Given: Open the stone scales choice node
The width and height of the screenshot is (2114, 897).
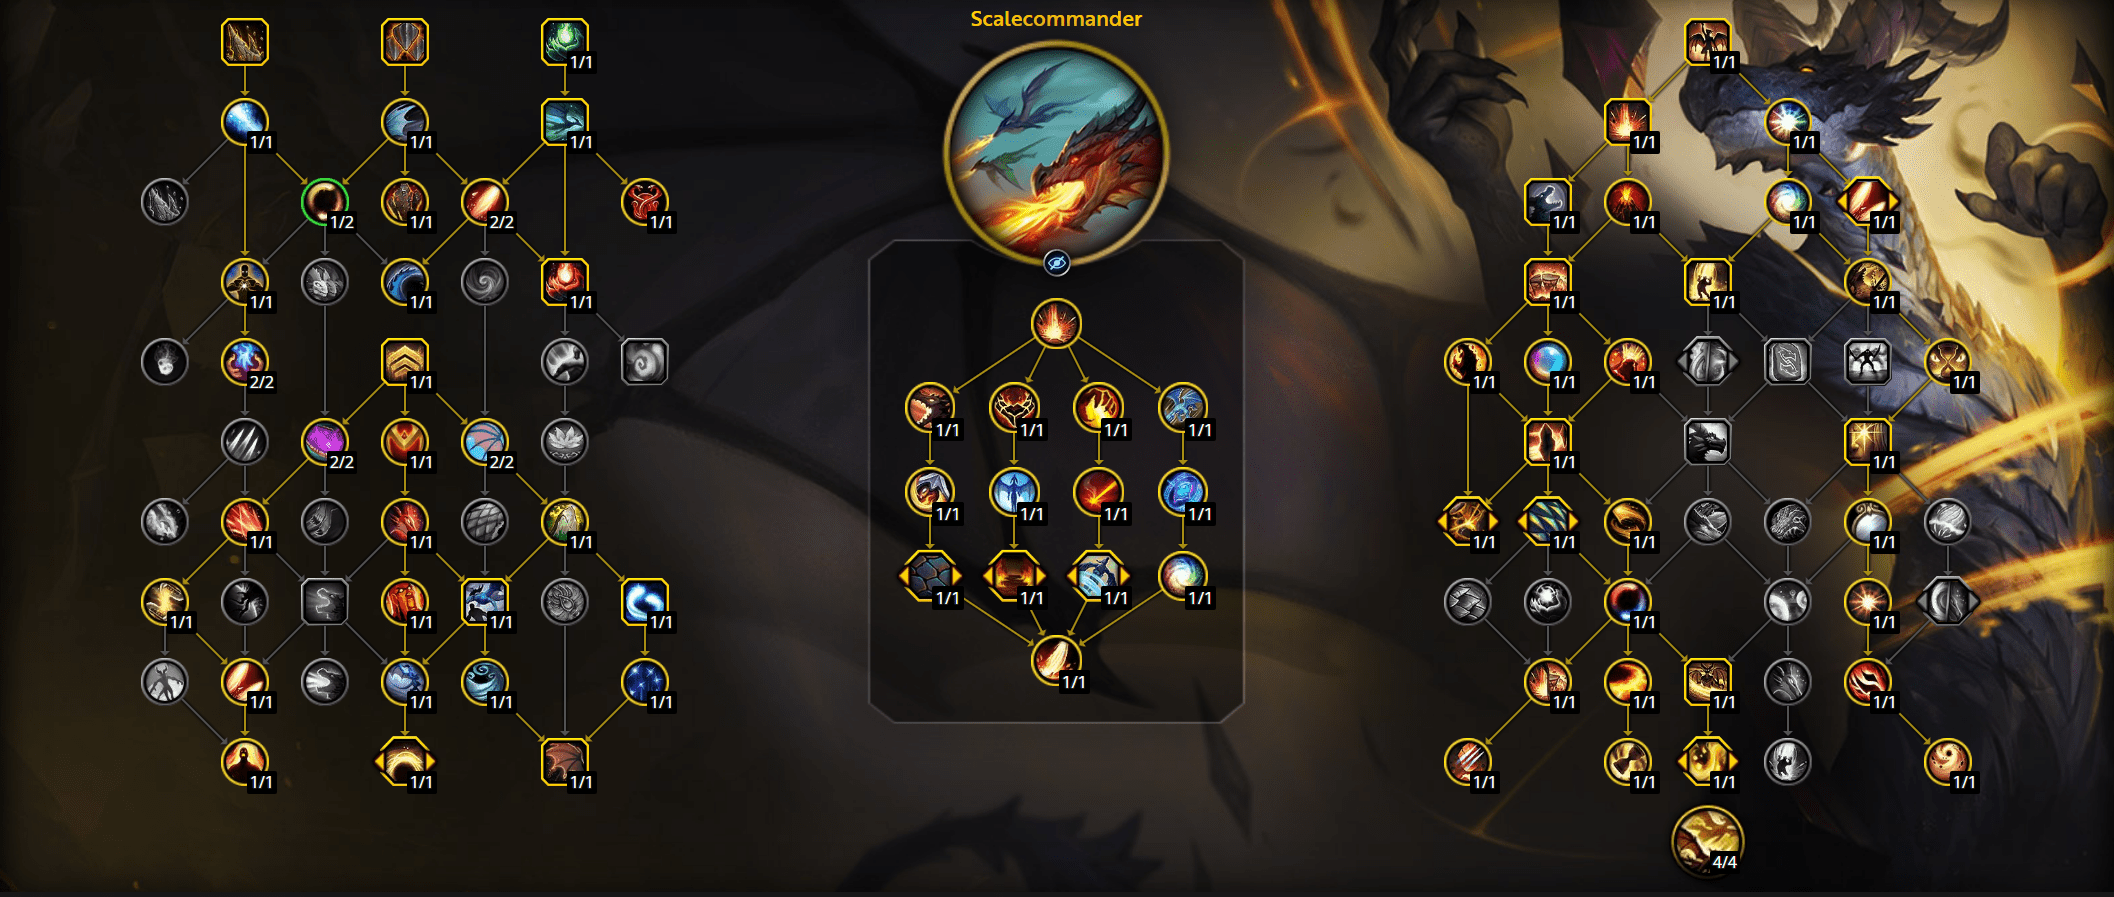Looking at the screenshot, I should click(930, 576).
